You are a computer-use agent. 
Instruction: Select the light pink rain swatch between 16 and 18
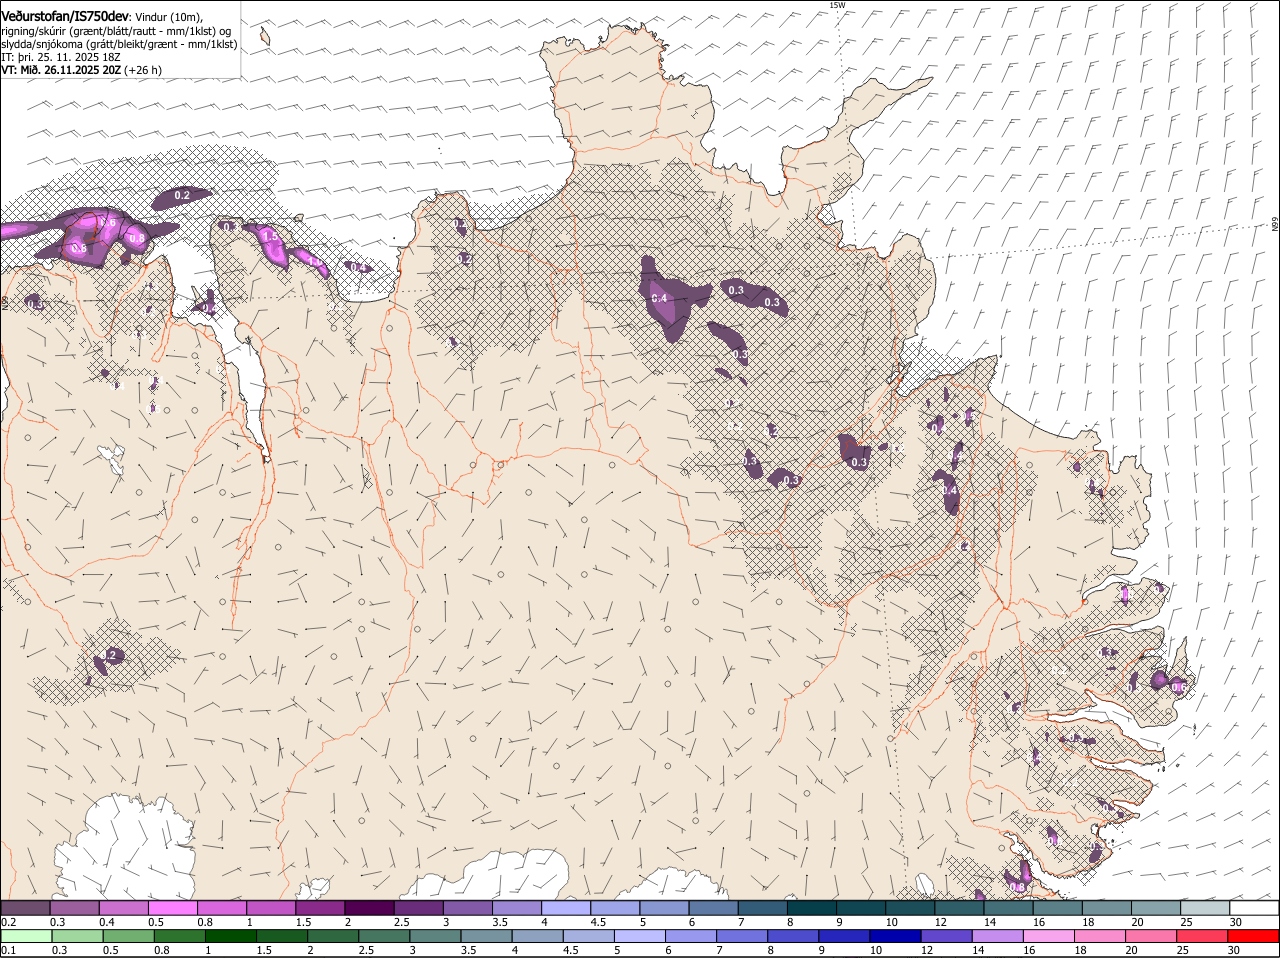[x=1050, y=937]
